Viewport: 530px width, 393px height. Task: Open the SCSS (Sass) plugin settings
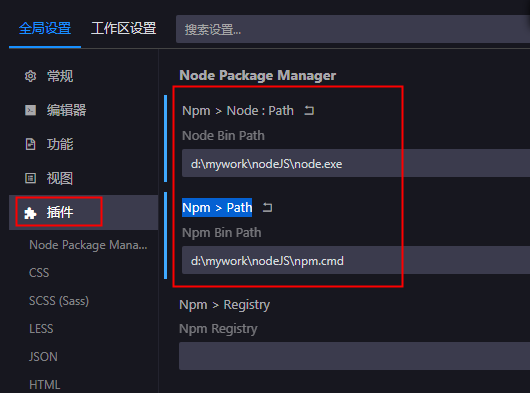coord(59,301)
